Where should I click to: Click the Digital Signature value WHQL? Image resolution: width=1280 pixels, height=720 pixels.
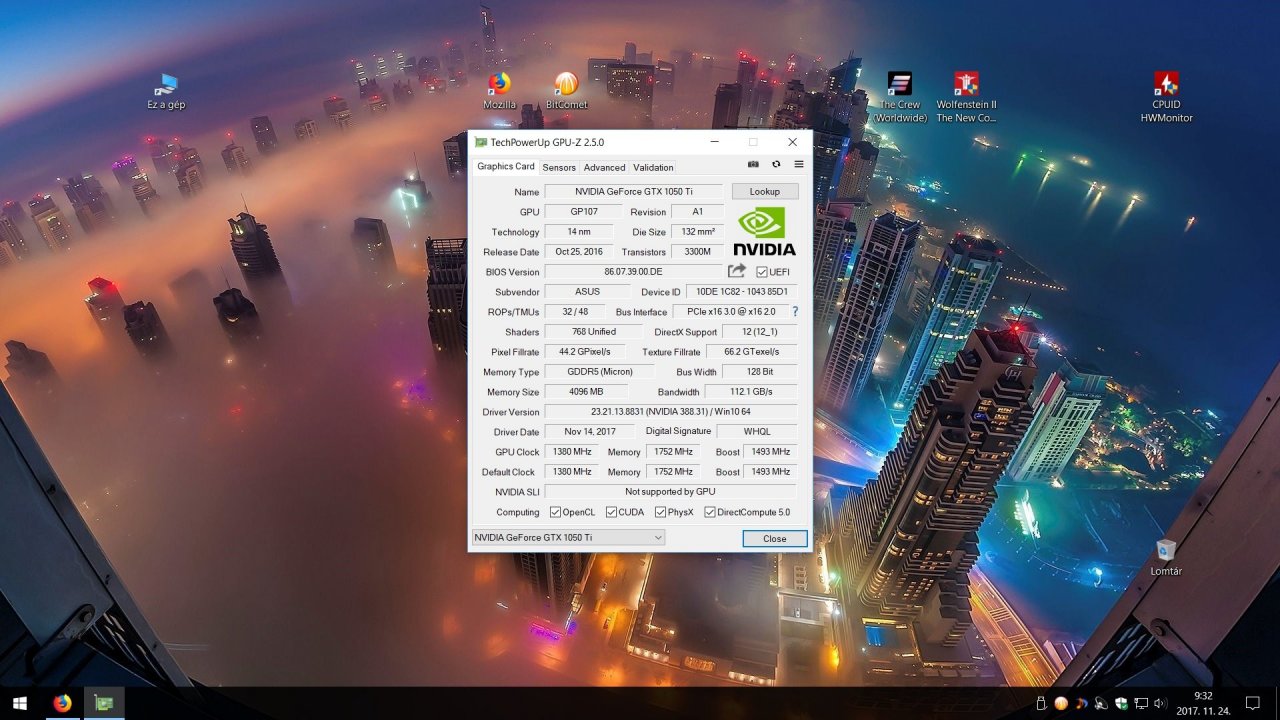point(757,432)
